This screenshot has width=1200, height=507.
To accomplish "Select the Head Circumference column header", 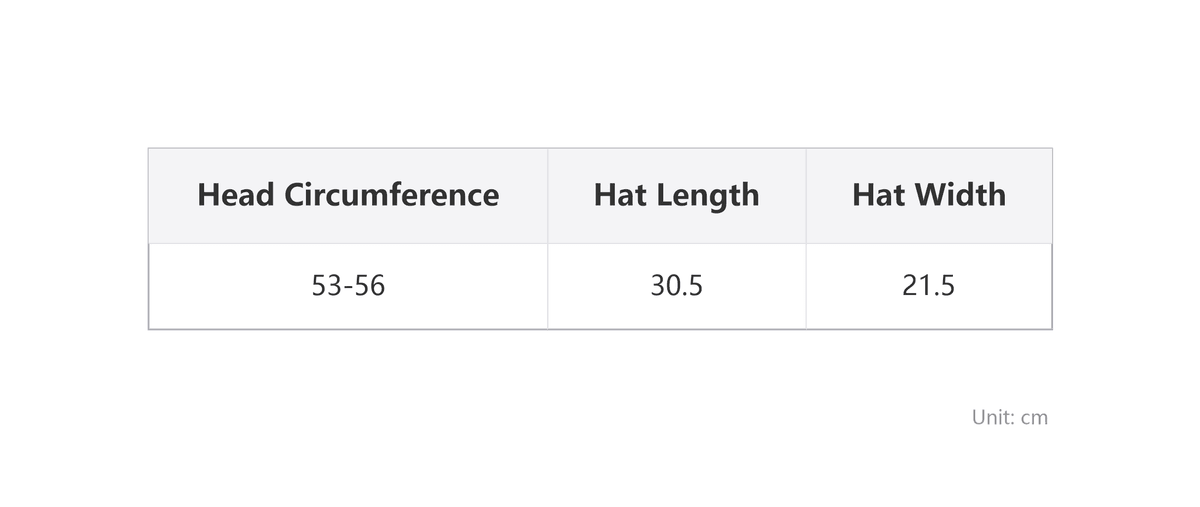I will [348, 195].
